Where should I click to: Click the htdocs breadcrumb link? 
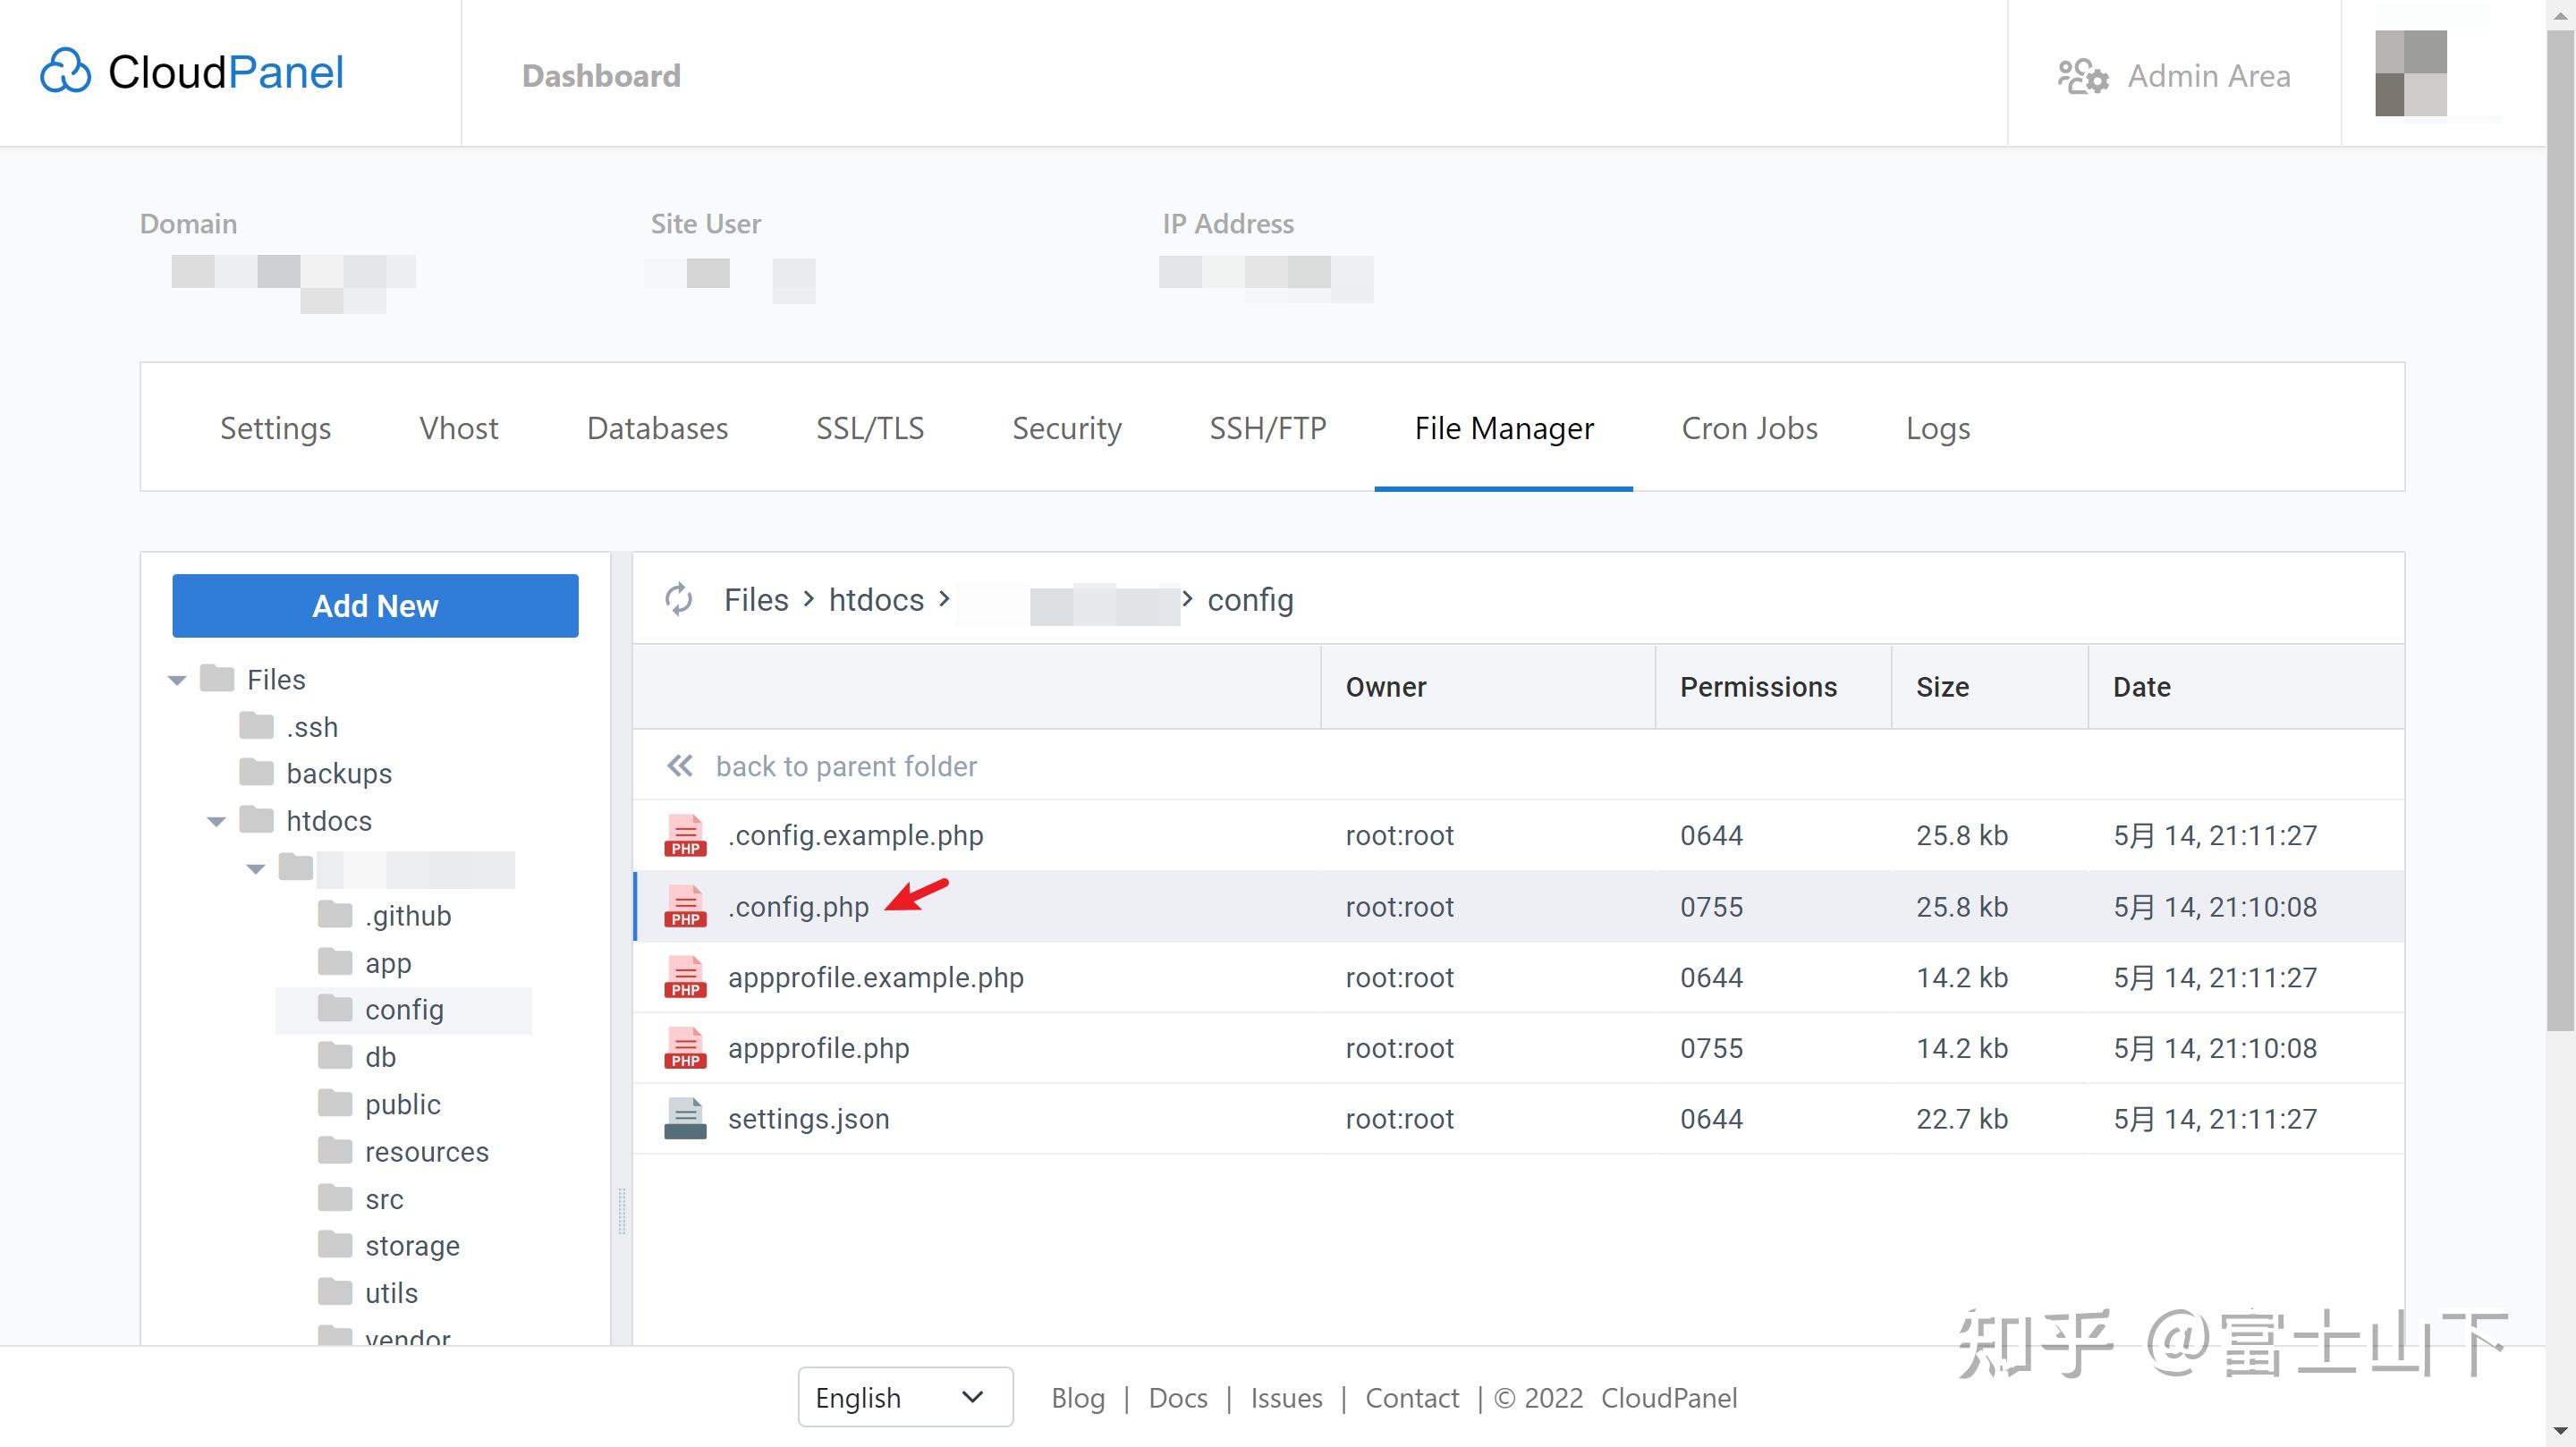point(876,599)
